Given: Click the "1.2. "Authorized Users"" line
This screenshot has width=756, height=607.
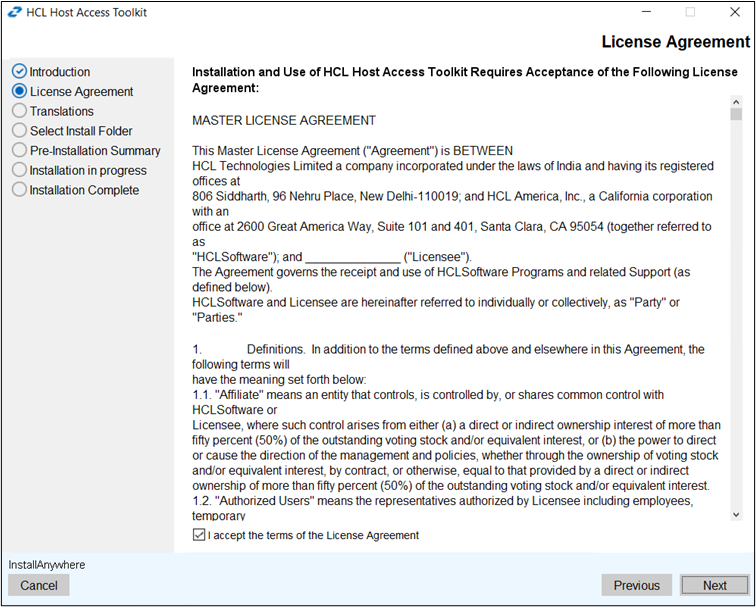Looking at the screenshot, I should coord(443,501).
